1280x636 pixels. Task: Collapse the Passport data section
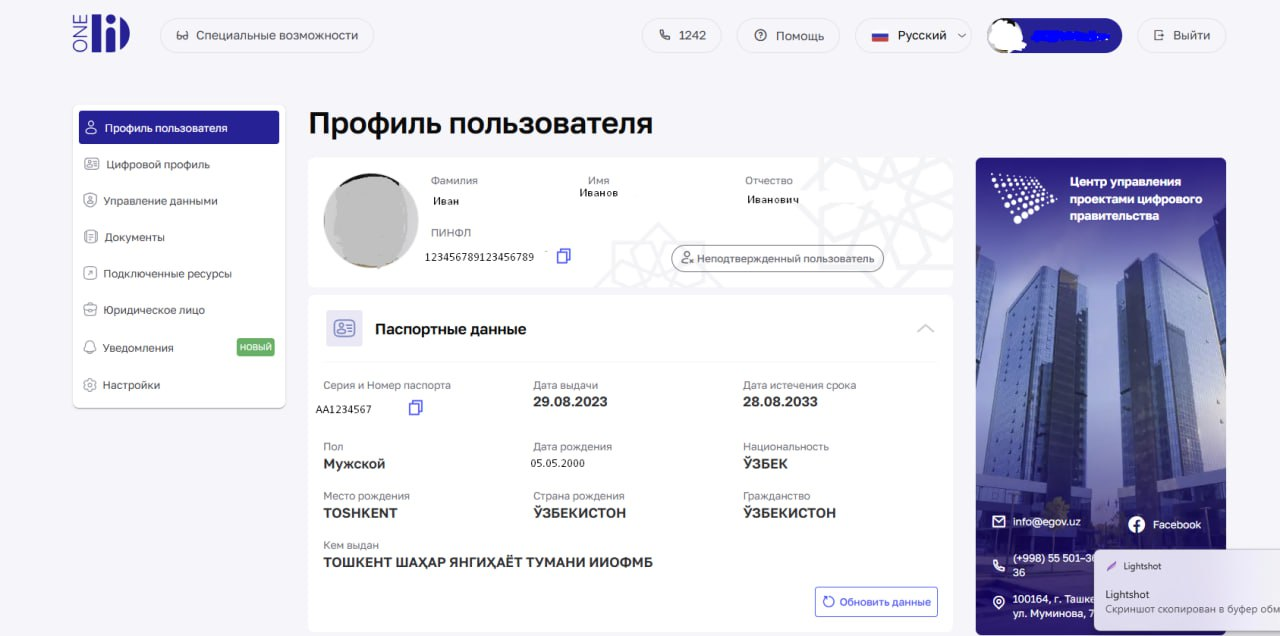926,329
